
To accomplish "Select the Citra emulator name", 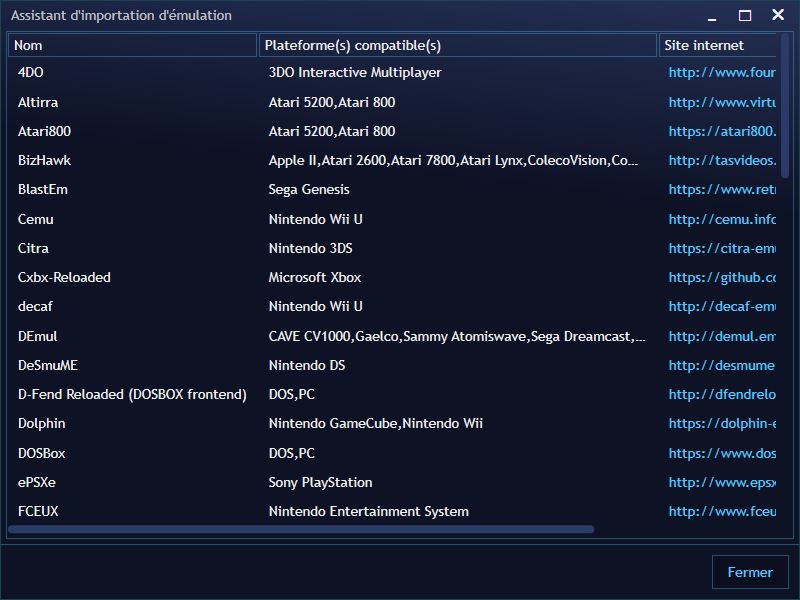I will pos(33,248).
